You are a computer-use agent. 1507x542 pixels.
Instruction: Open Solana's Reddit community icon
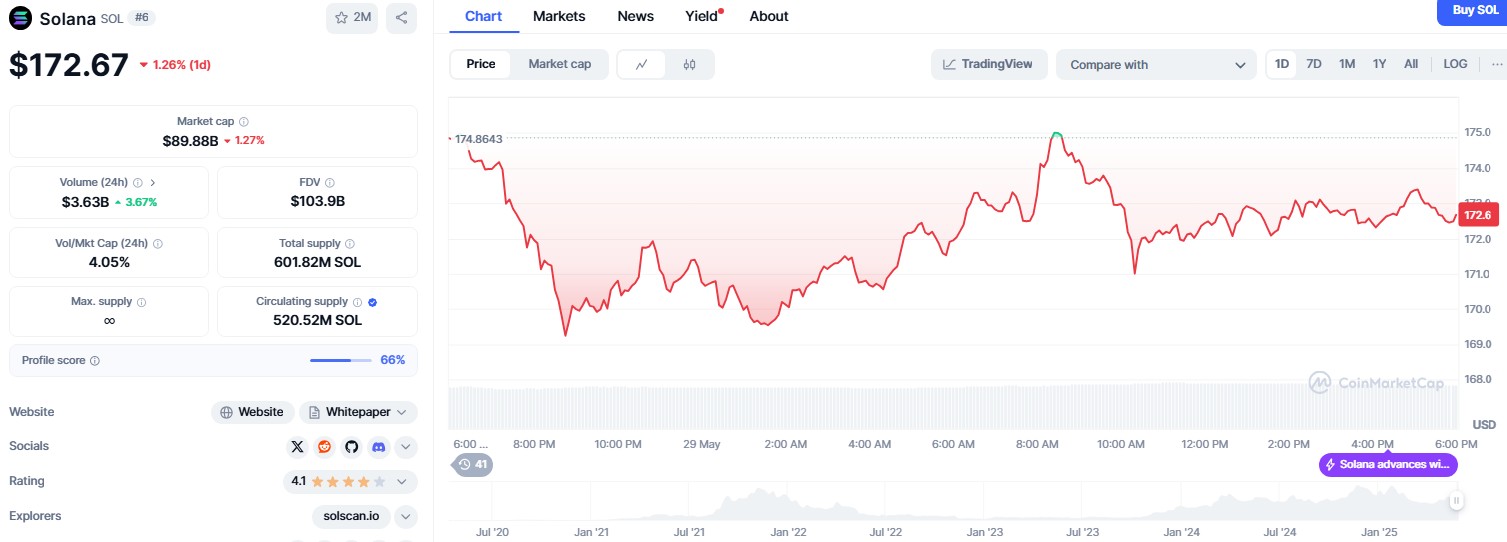[324, 447]
